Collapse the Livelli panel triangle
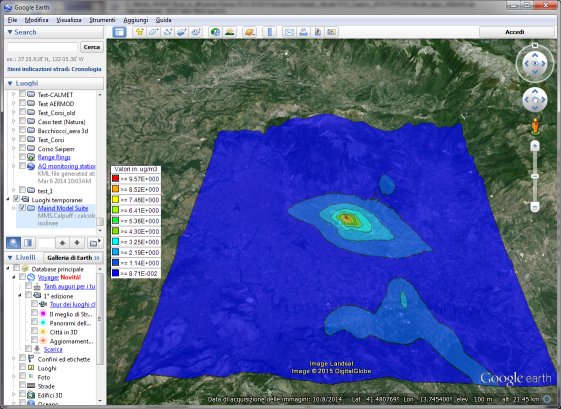Image resolution: width=561 pixels, height=409 pixels. pos(10,258)
